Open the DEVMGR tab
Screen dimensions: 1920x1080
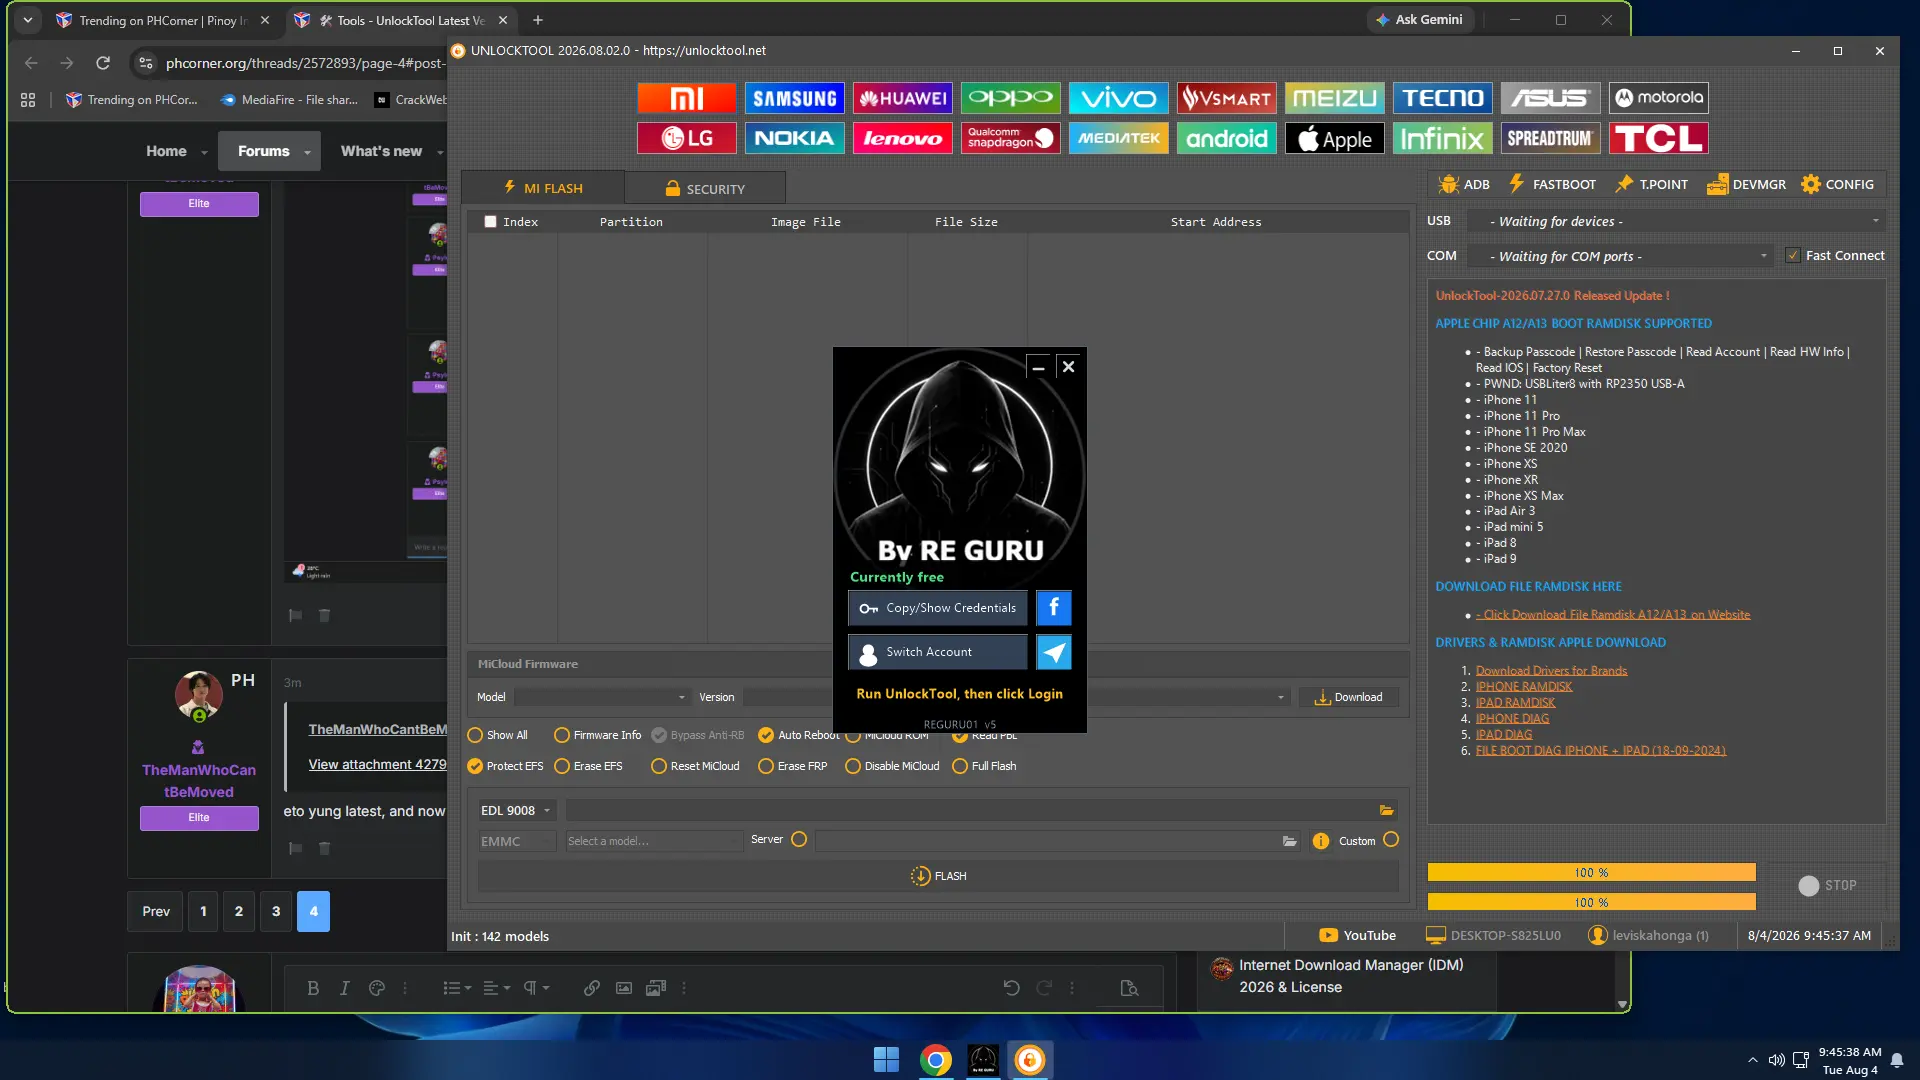[1746, 185]
